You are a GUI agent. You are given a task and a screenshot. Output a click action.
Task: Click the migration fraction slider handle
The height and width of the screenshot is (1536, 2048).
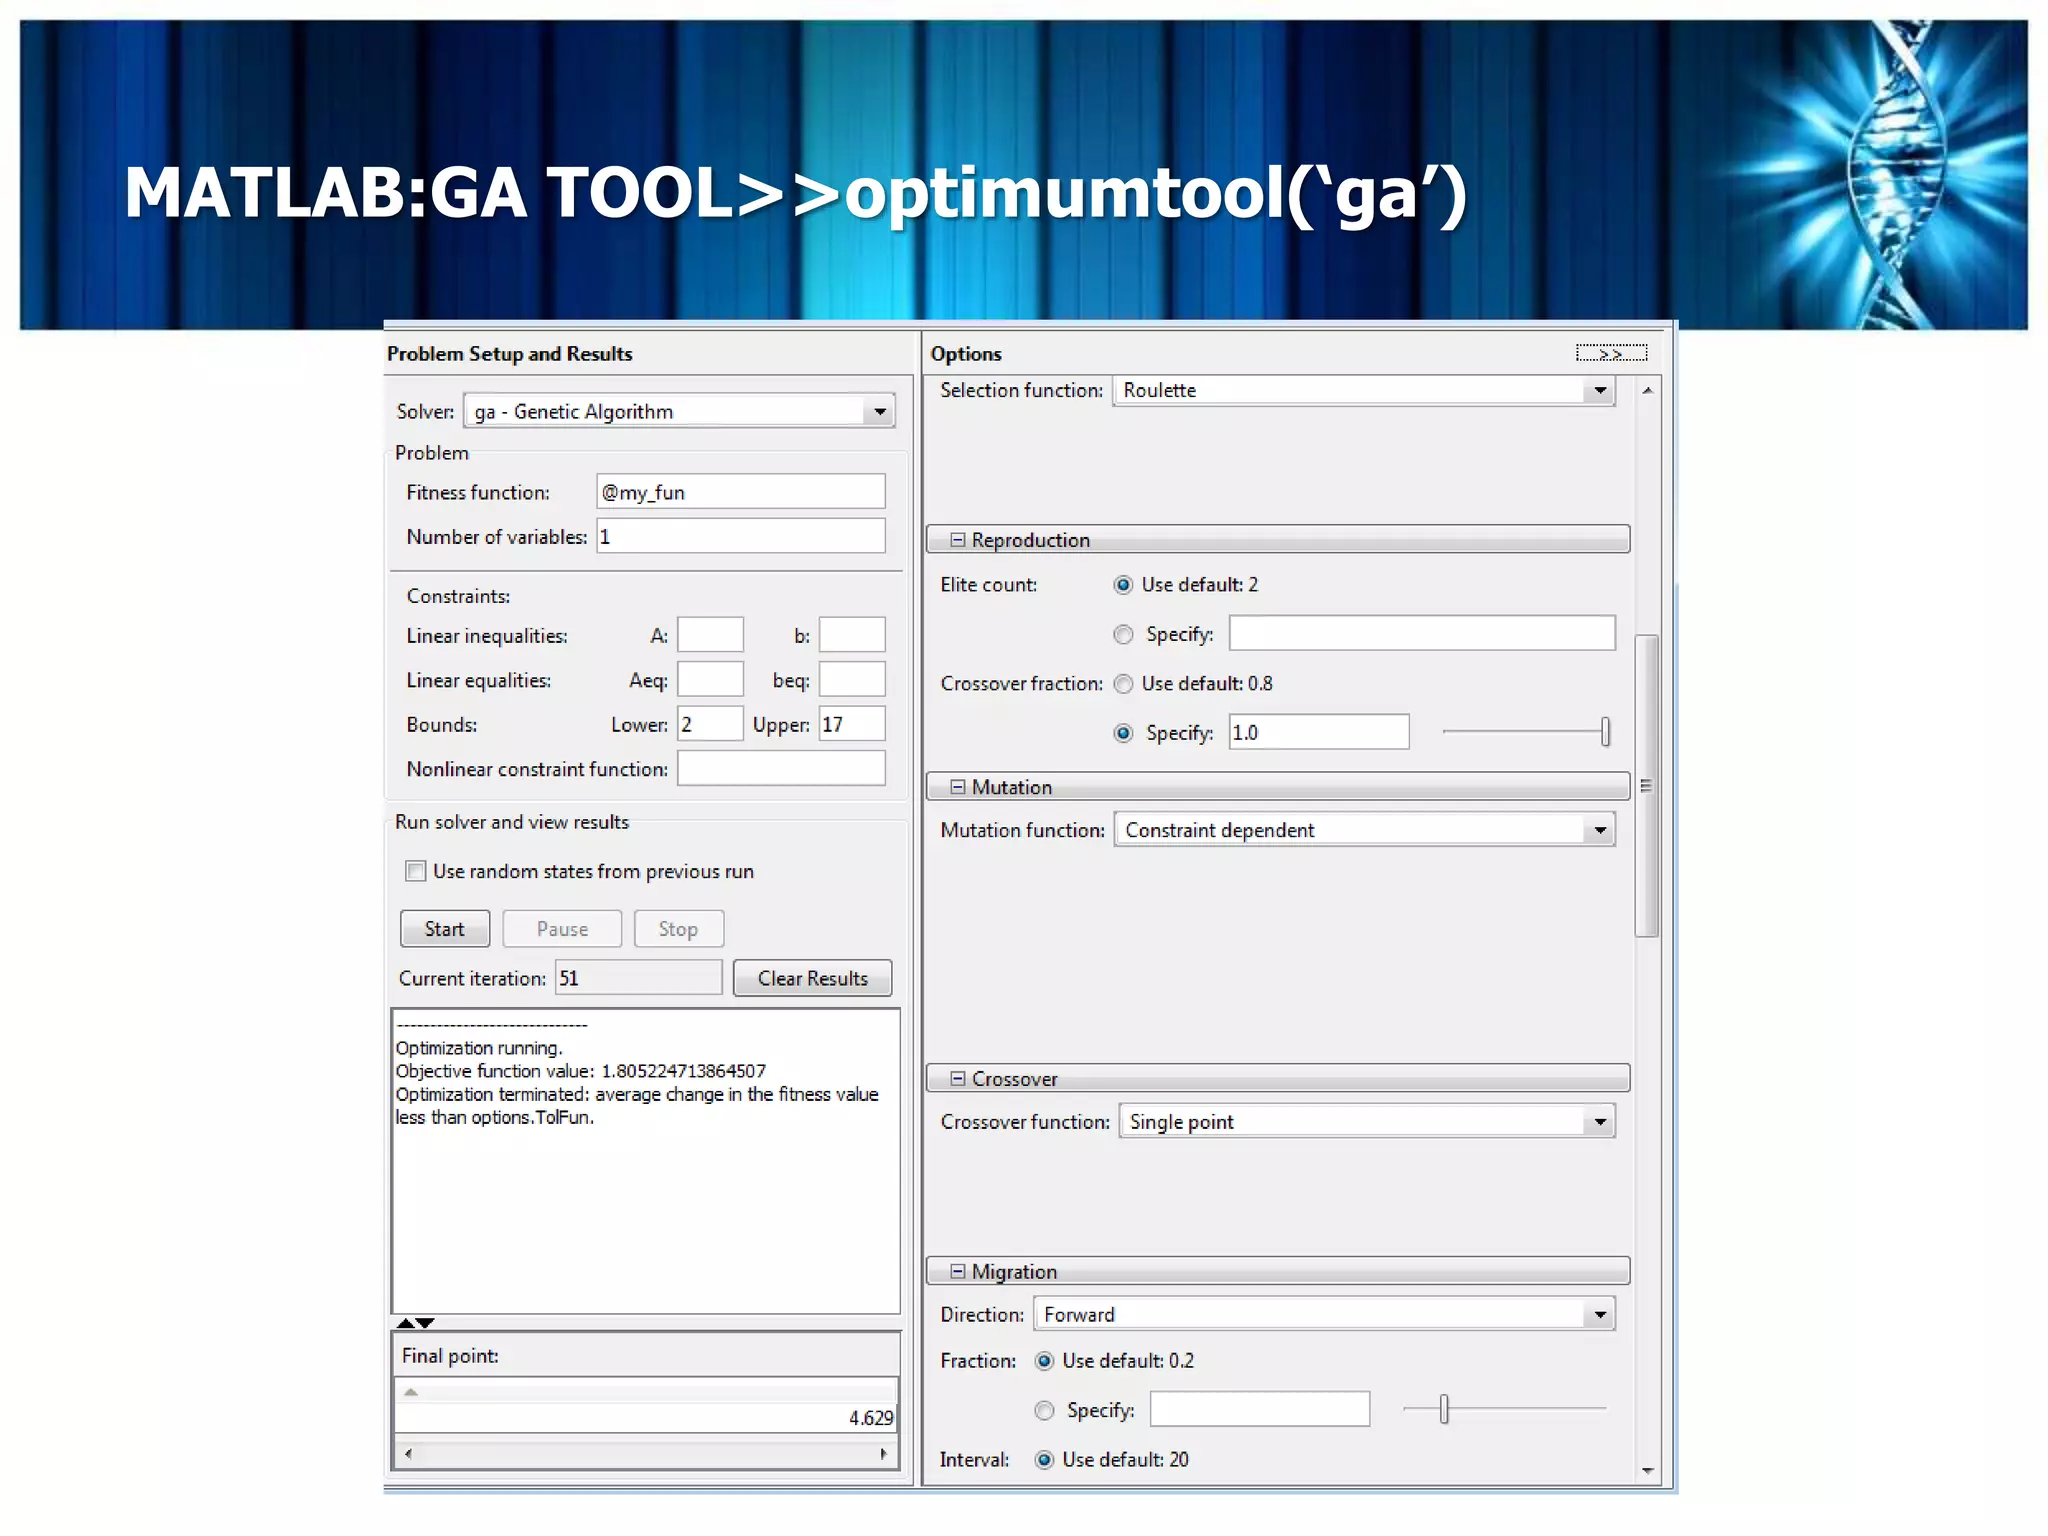[1444, 1409]
